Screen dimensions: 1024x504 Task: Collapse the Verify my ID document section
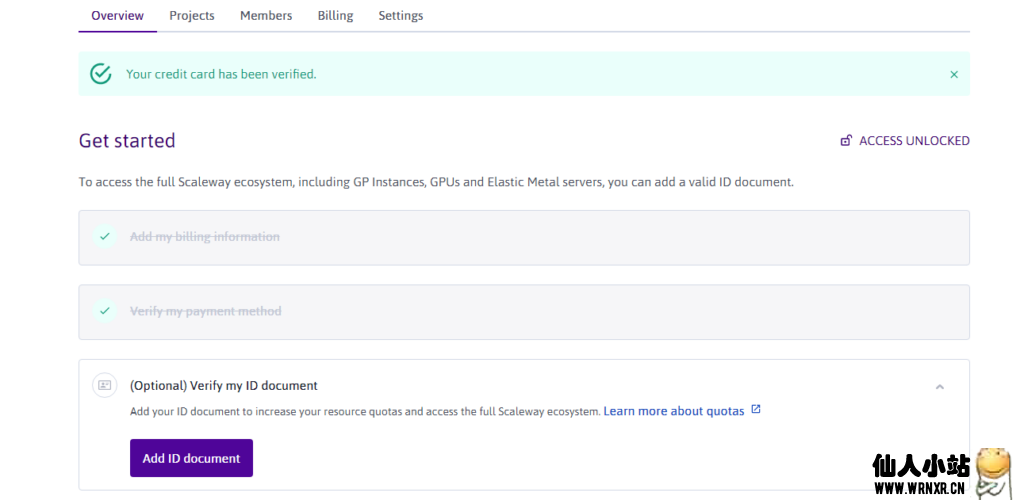pos(939,386)
